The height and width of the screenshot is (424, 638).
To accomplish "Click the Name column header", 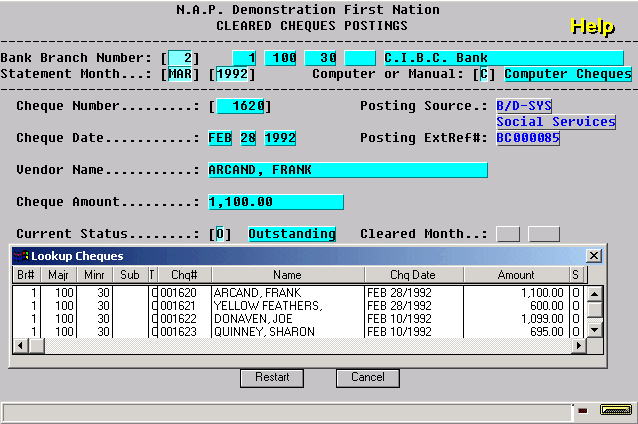I will pos(288,275).
